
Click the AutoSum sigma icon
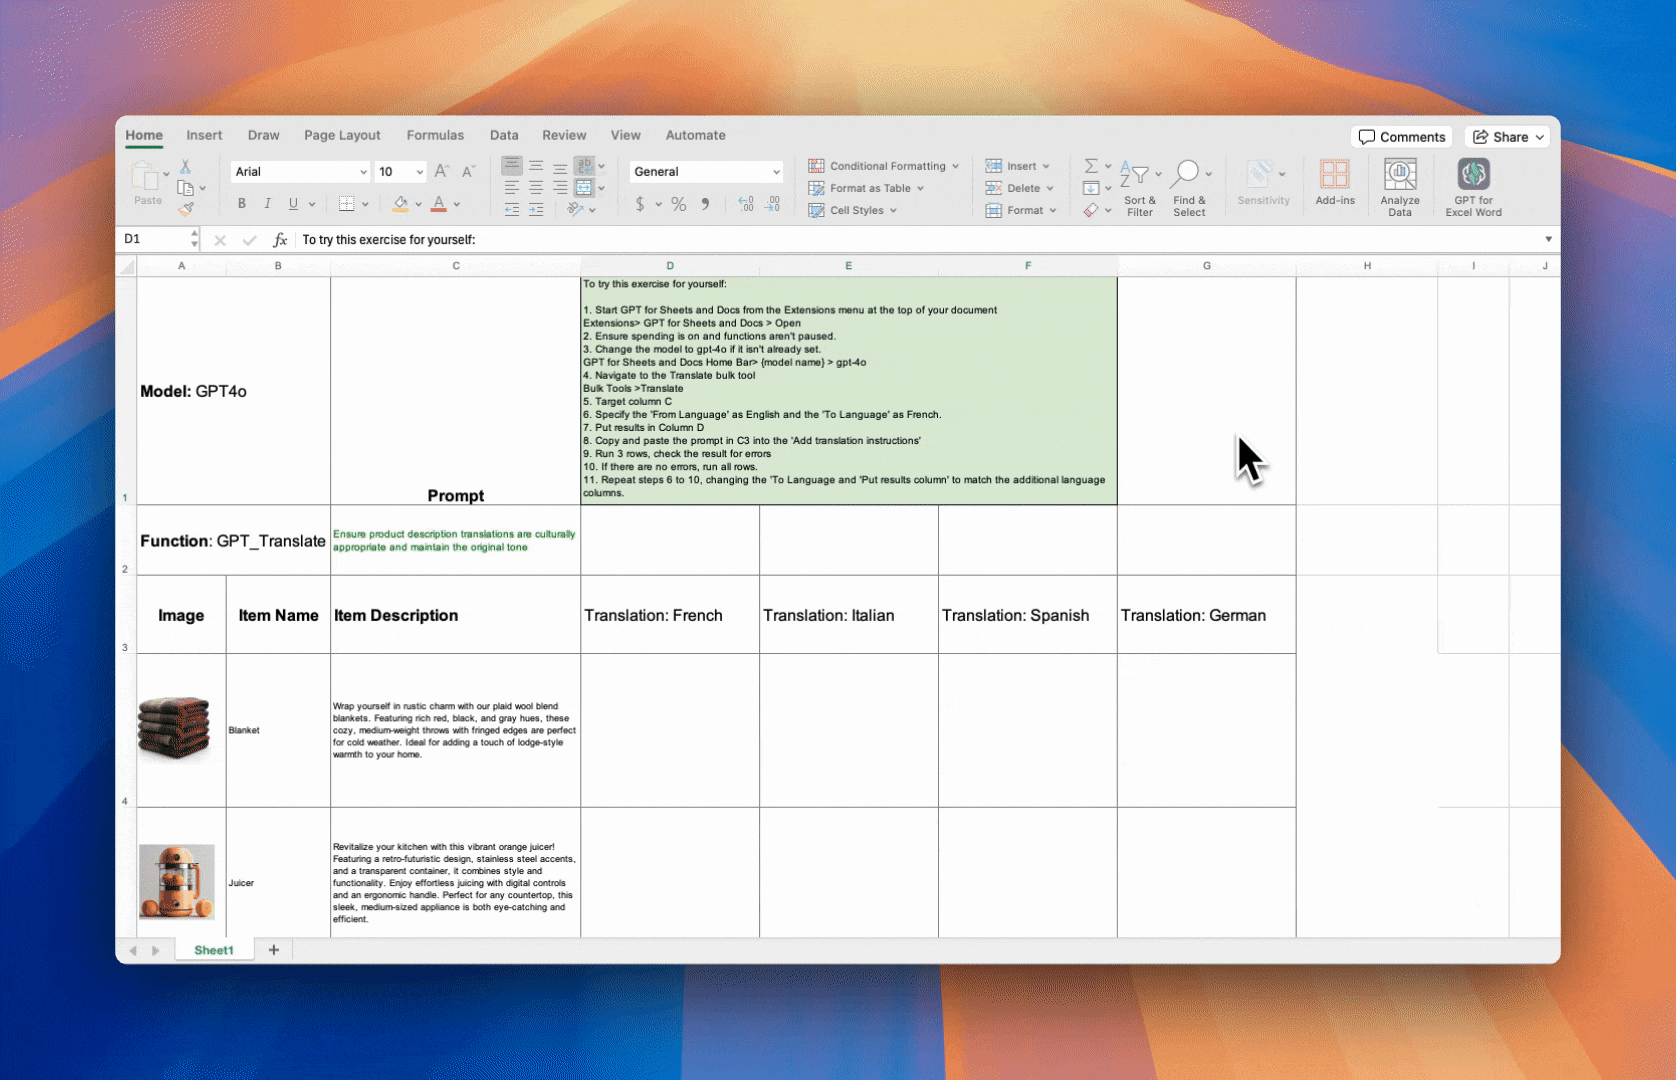1091,166
